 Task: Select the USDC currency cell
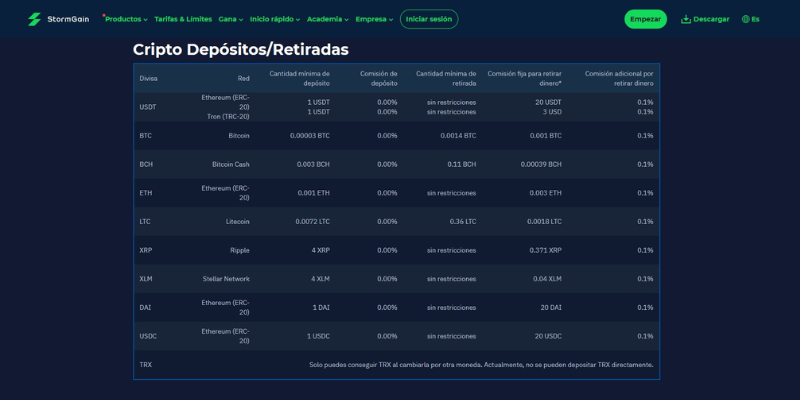148,336
